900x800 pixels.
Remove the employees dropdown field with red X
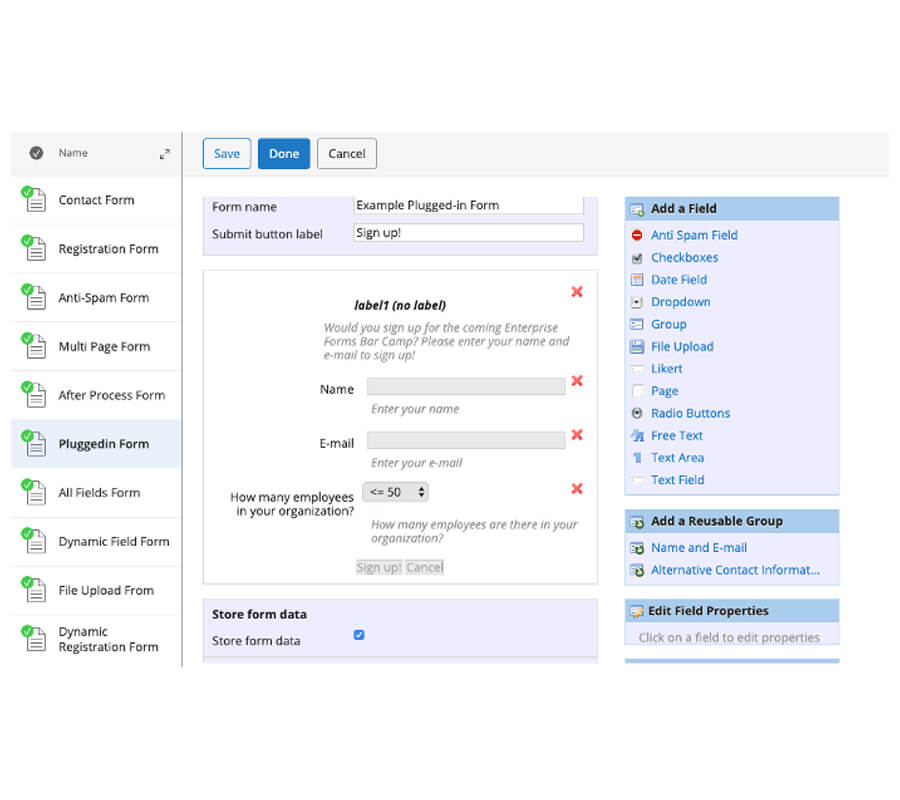click(x=577, y=488)
